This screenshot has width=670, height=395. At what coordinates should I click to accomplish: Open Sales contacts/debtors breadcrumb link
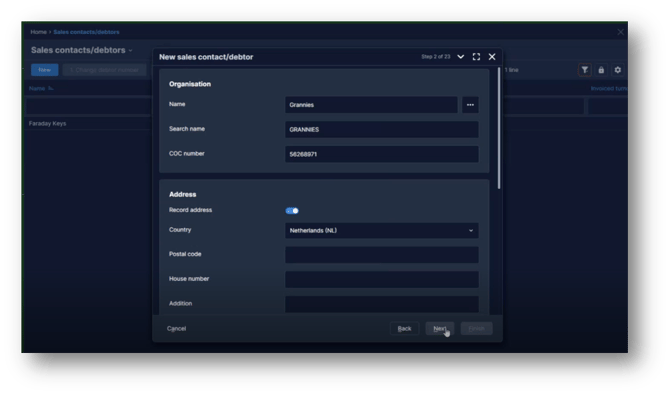tap(86, 32)
